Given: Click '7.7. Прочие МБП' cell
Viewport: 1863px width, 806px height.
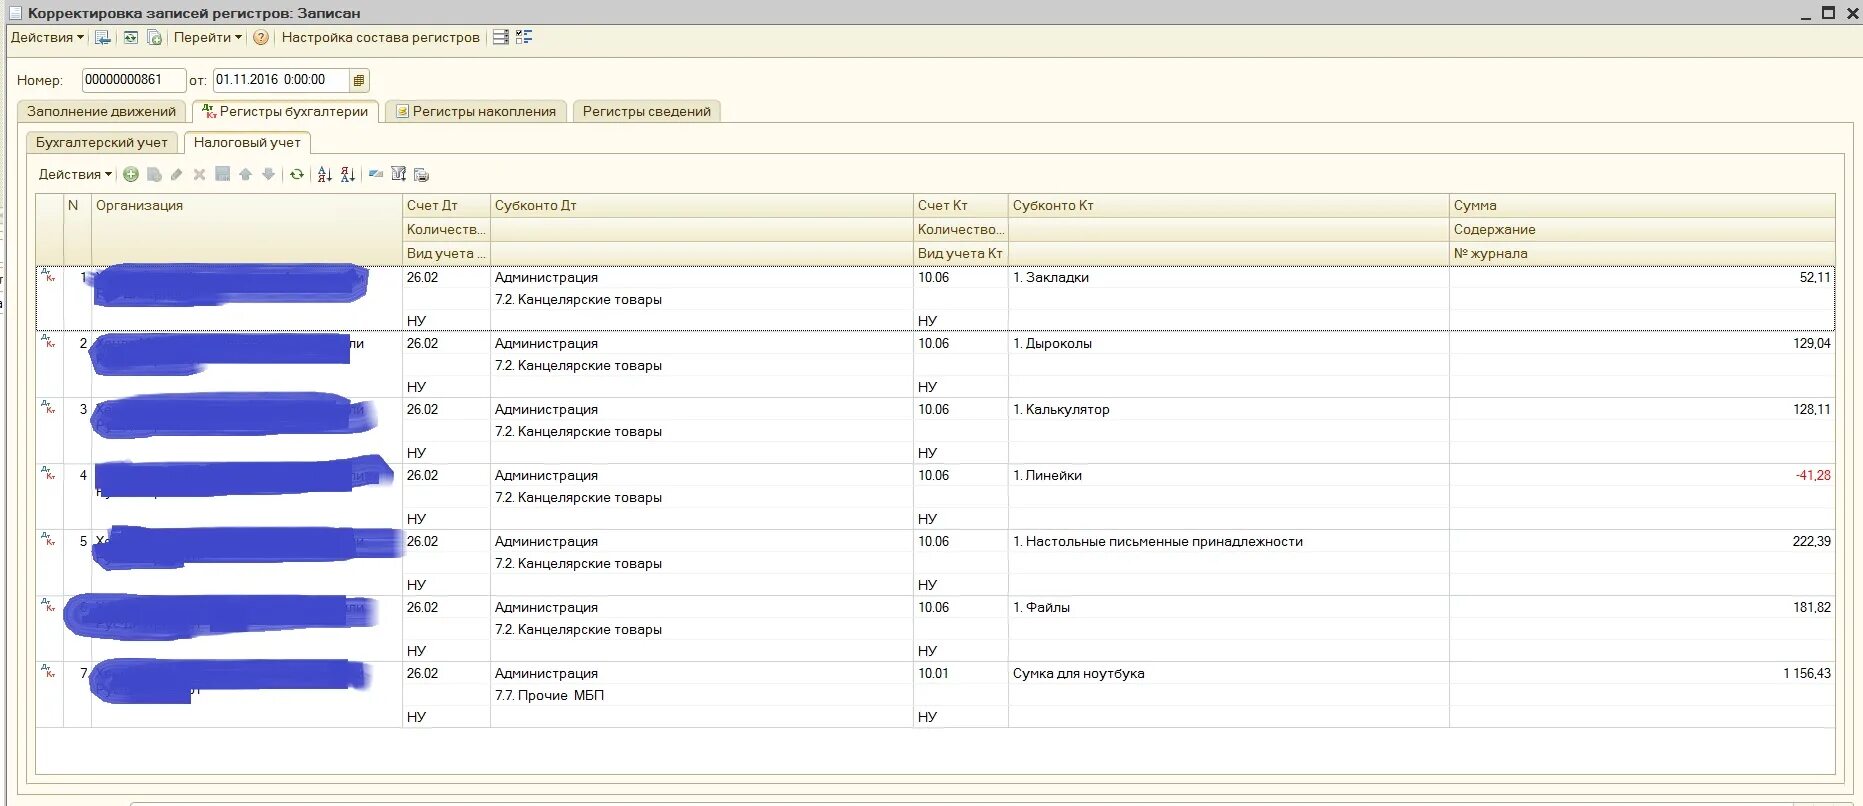Looking at the screenshot, I should click(701, 695).
